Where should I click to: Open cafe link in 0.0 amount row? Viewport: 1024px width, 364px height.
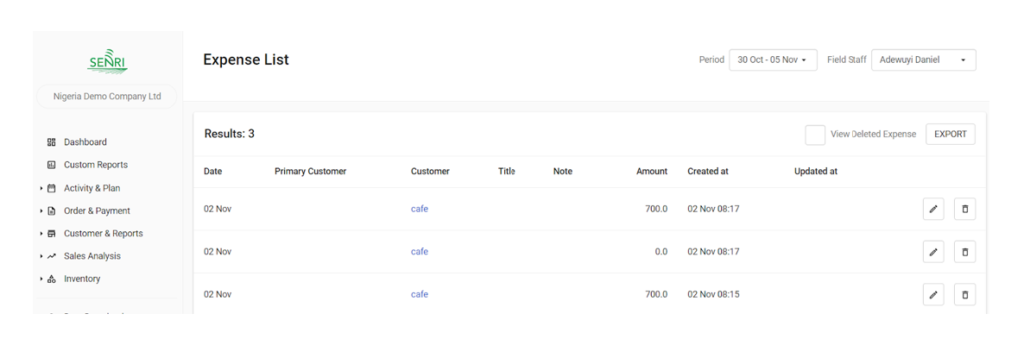419,252
